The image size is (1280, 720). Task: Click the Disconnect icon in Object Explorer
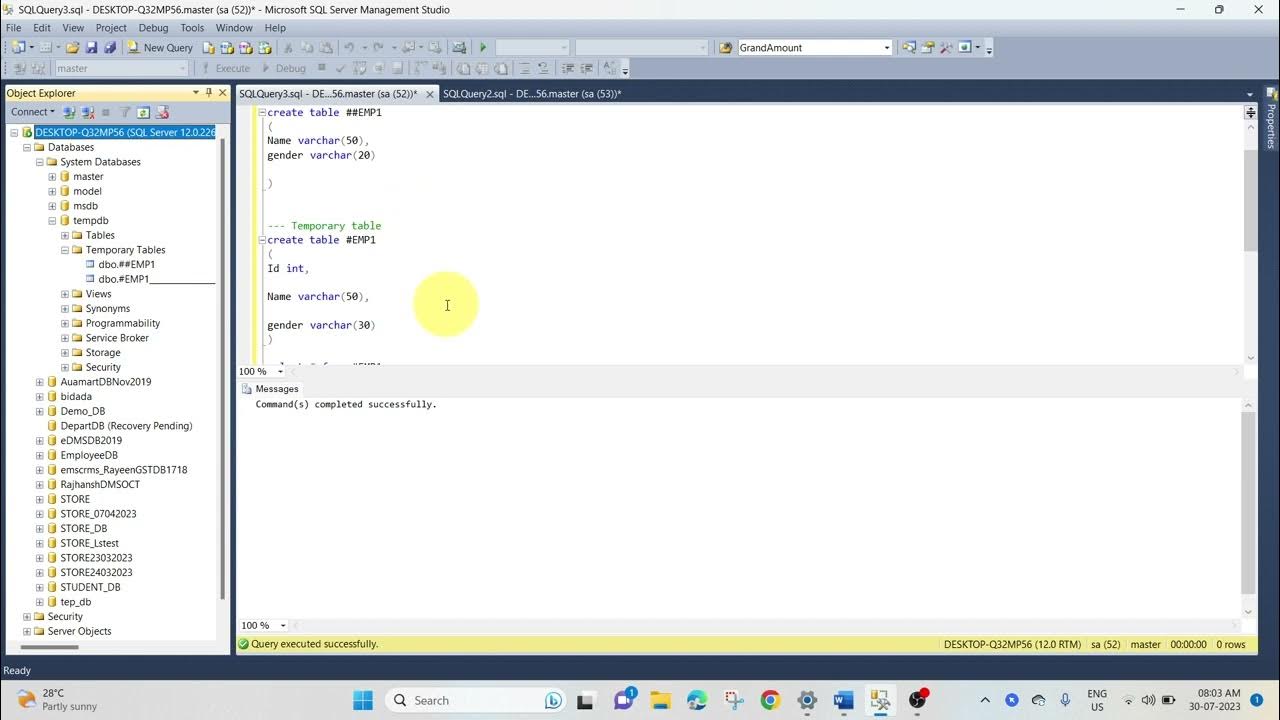tap(87, 112)
